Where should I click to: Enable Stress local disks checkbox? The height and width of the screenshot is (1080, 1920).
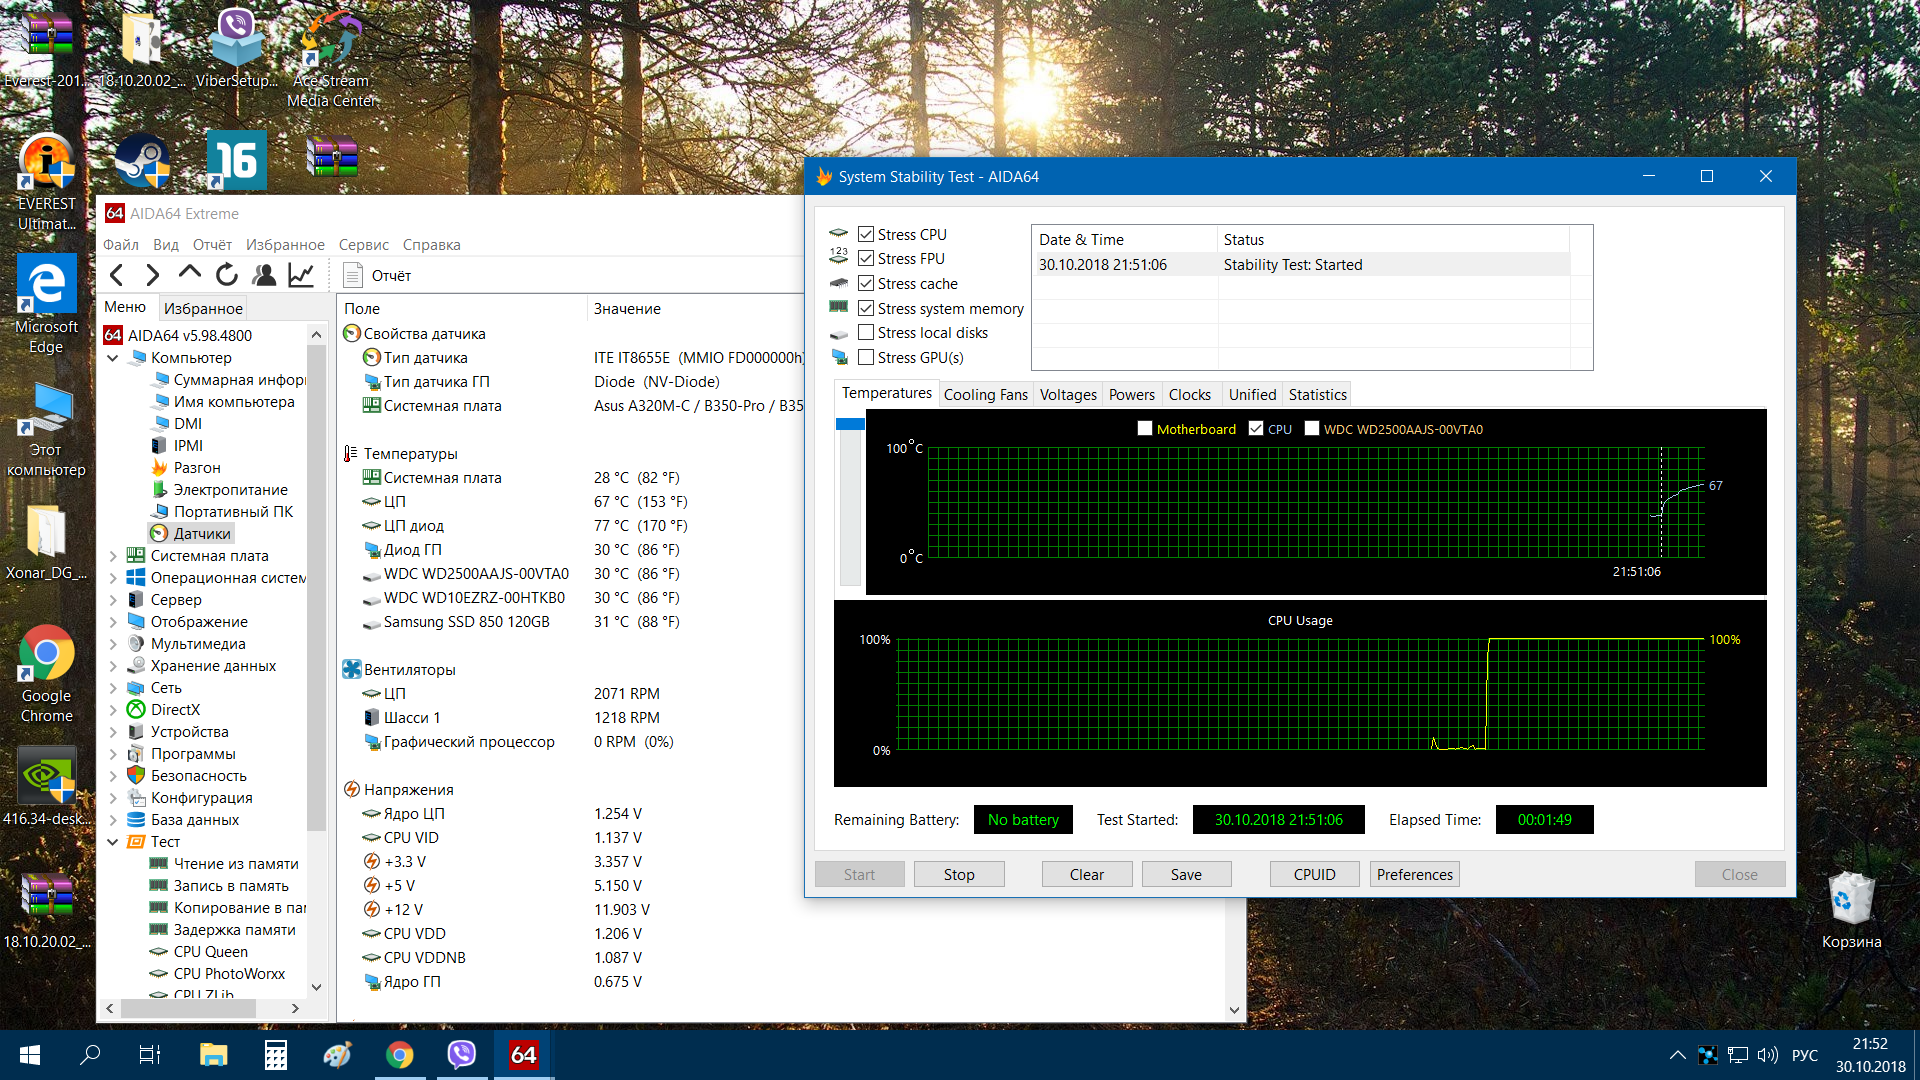pos(866,333)
